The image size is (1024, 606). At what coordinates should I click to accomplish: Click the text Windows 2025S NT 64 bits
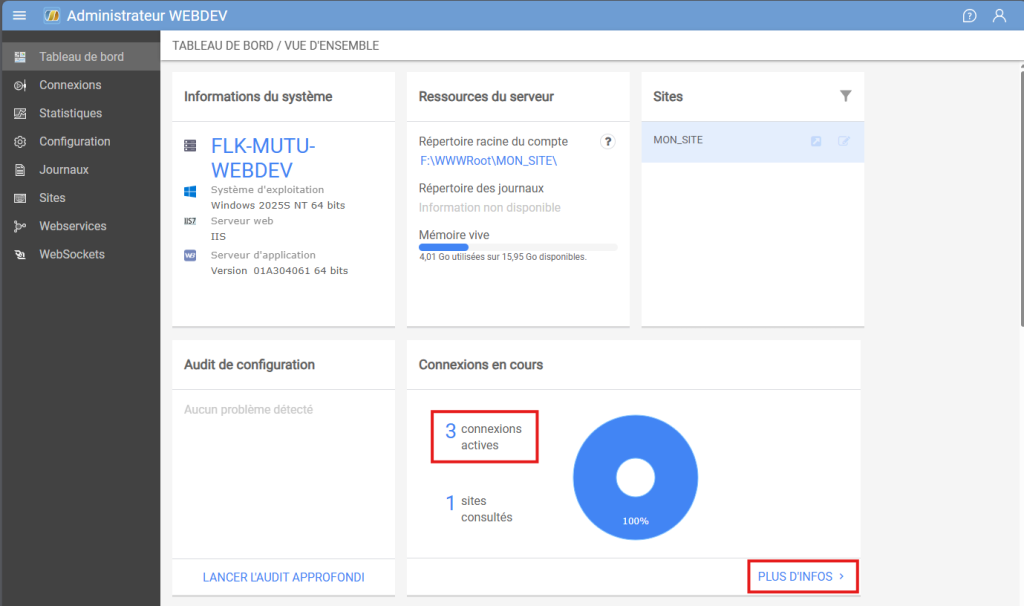pyautogui.click(x=278, y=205)
